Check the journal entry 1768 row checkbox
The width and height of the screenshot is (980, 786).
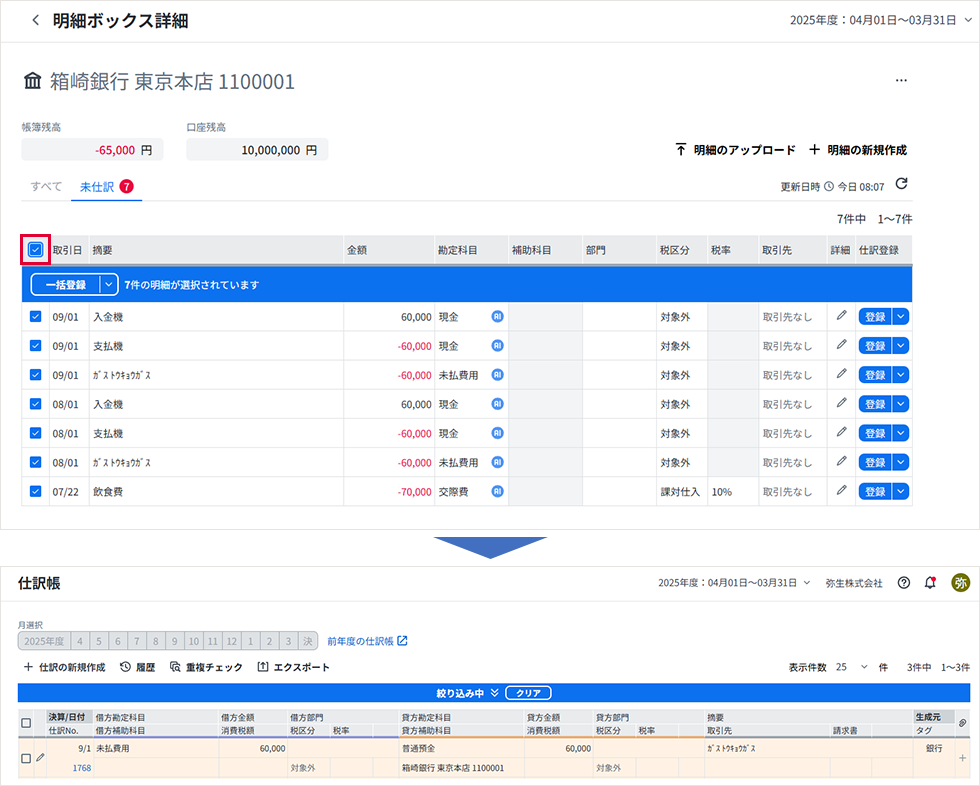click(26, 758)
